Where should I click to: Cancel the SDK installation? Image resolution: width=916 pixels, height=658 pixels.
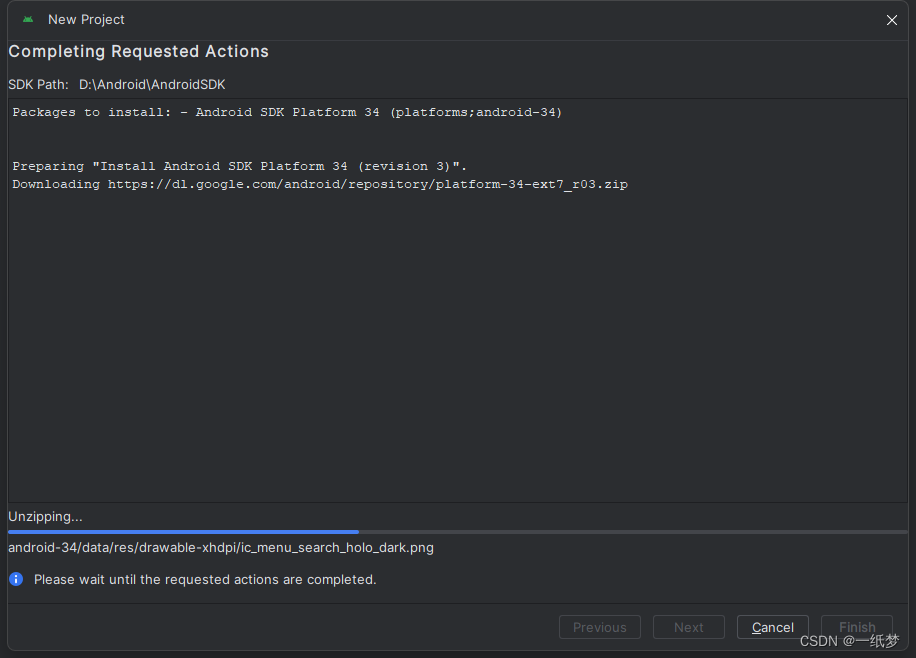coord(772,627)
